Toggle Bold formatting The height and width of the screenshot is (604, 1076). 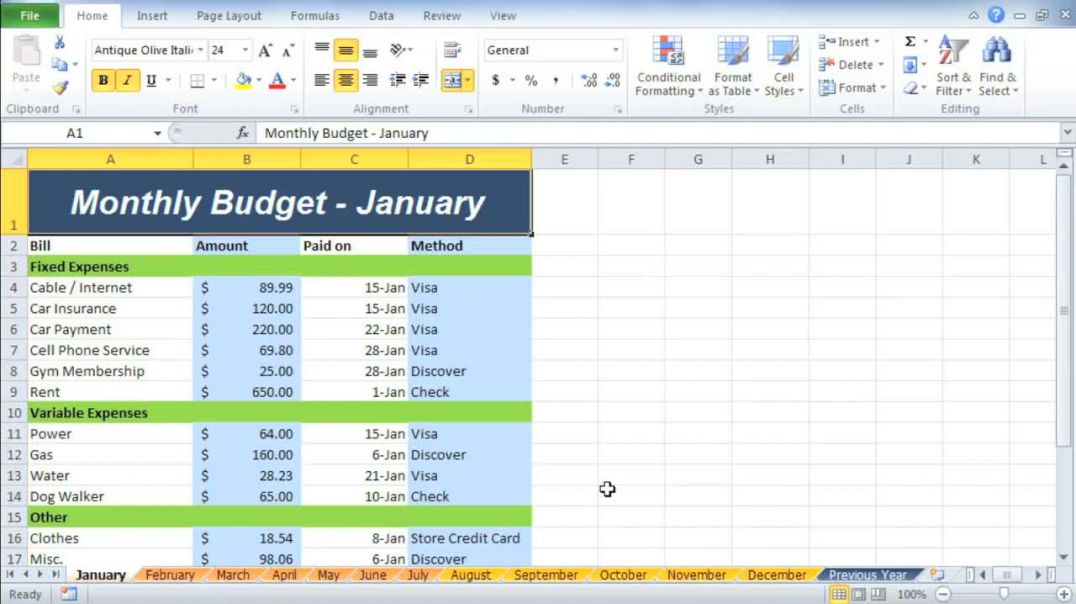tap(103, 80)
